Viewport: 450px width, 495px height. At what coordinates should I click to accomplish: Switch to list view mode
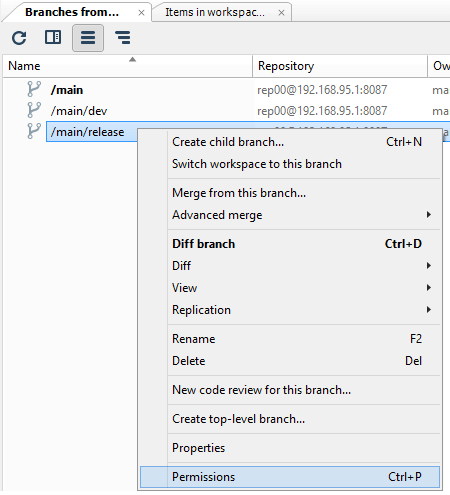pyautogui.click(x=88, y=38)
